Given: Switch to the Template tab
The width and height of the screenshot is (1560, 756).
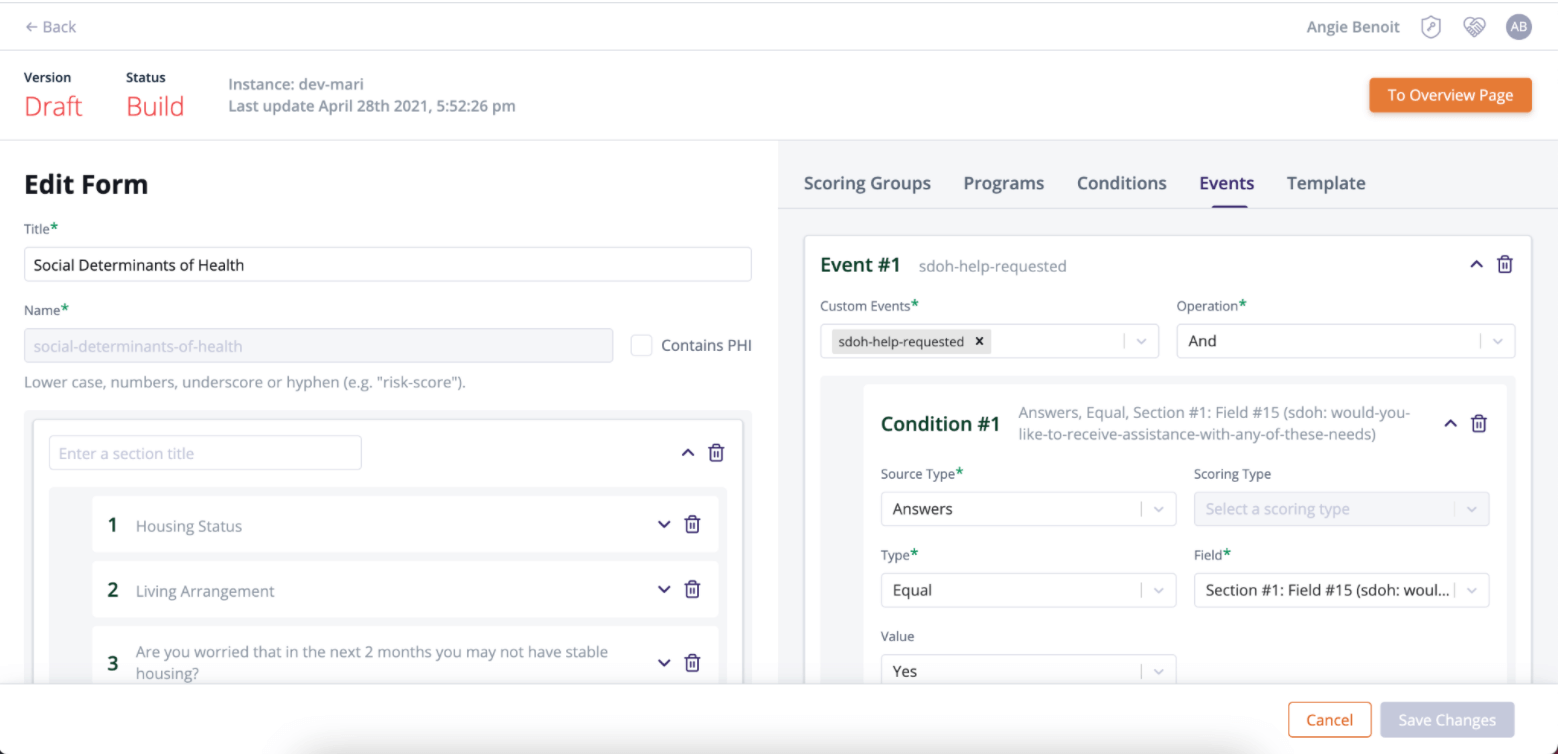Looking at the screenshot, I should click(x=1326, y=183).
